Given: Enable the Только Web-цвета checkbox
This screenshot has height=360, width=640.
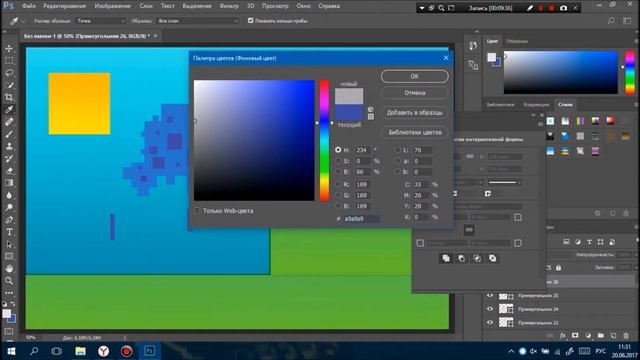Looking at the screenshot, I should (x=198, y=211).
